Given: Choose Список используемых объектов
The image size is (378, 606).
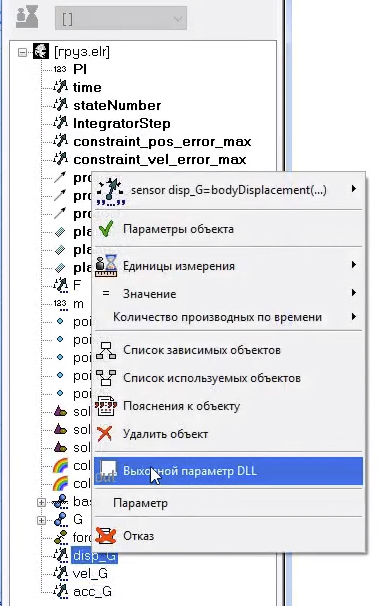Looking at the screenshot, I should tap(228, 378).
